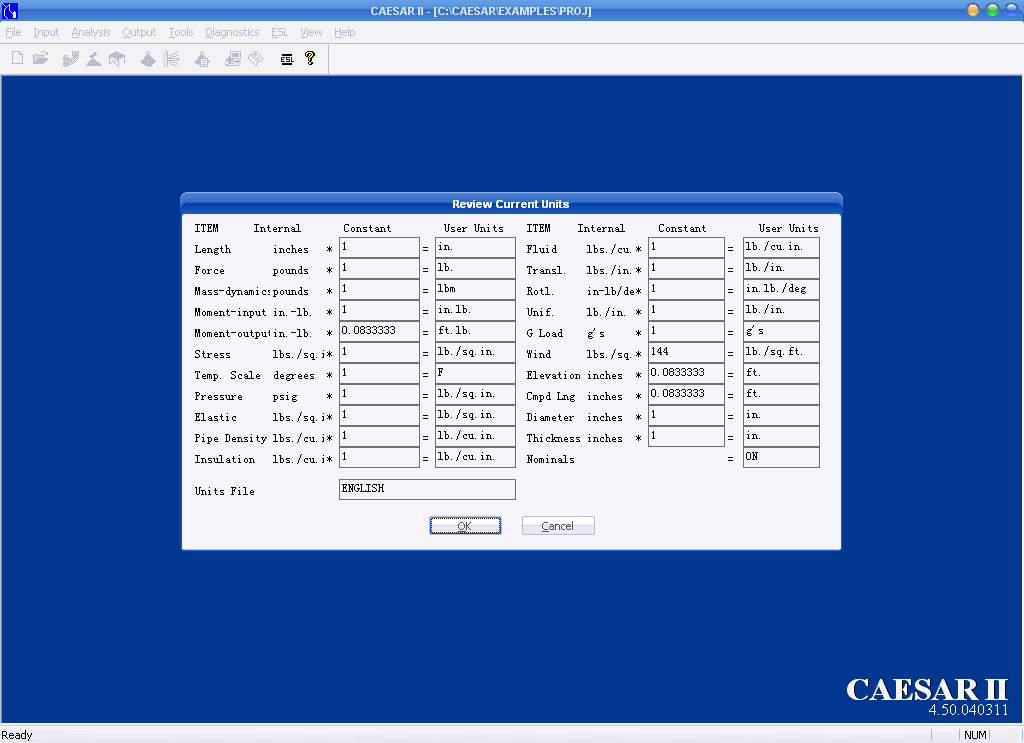Open the File menu
Viewport: 1024px width, 743px height.
[13, 32]
